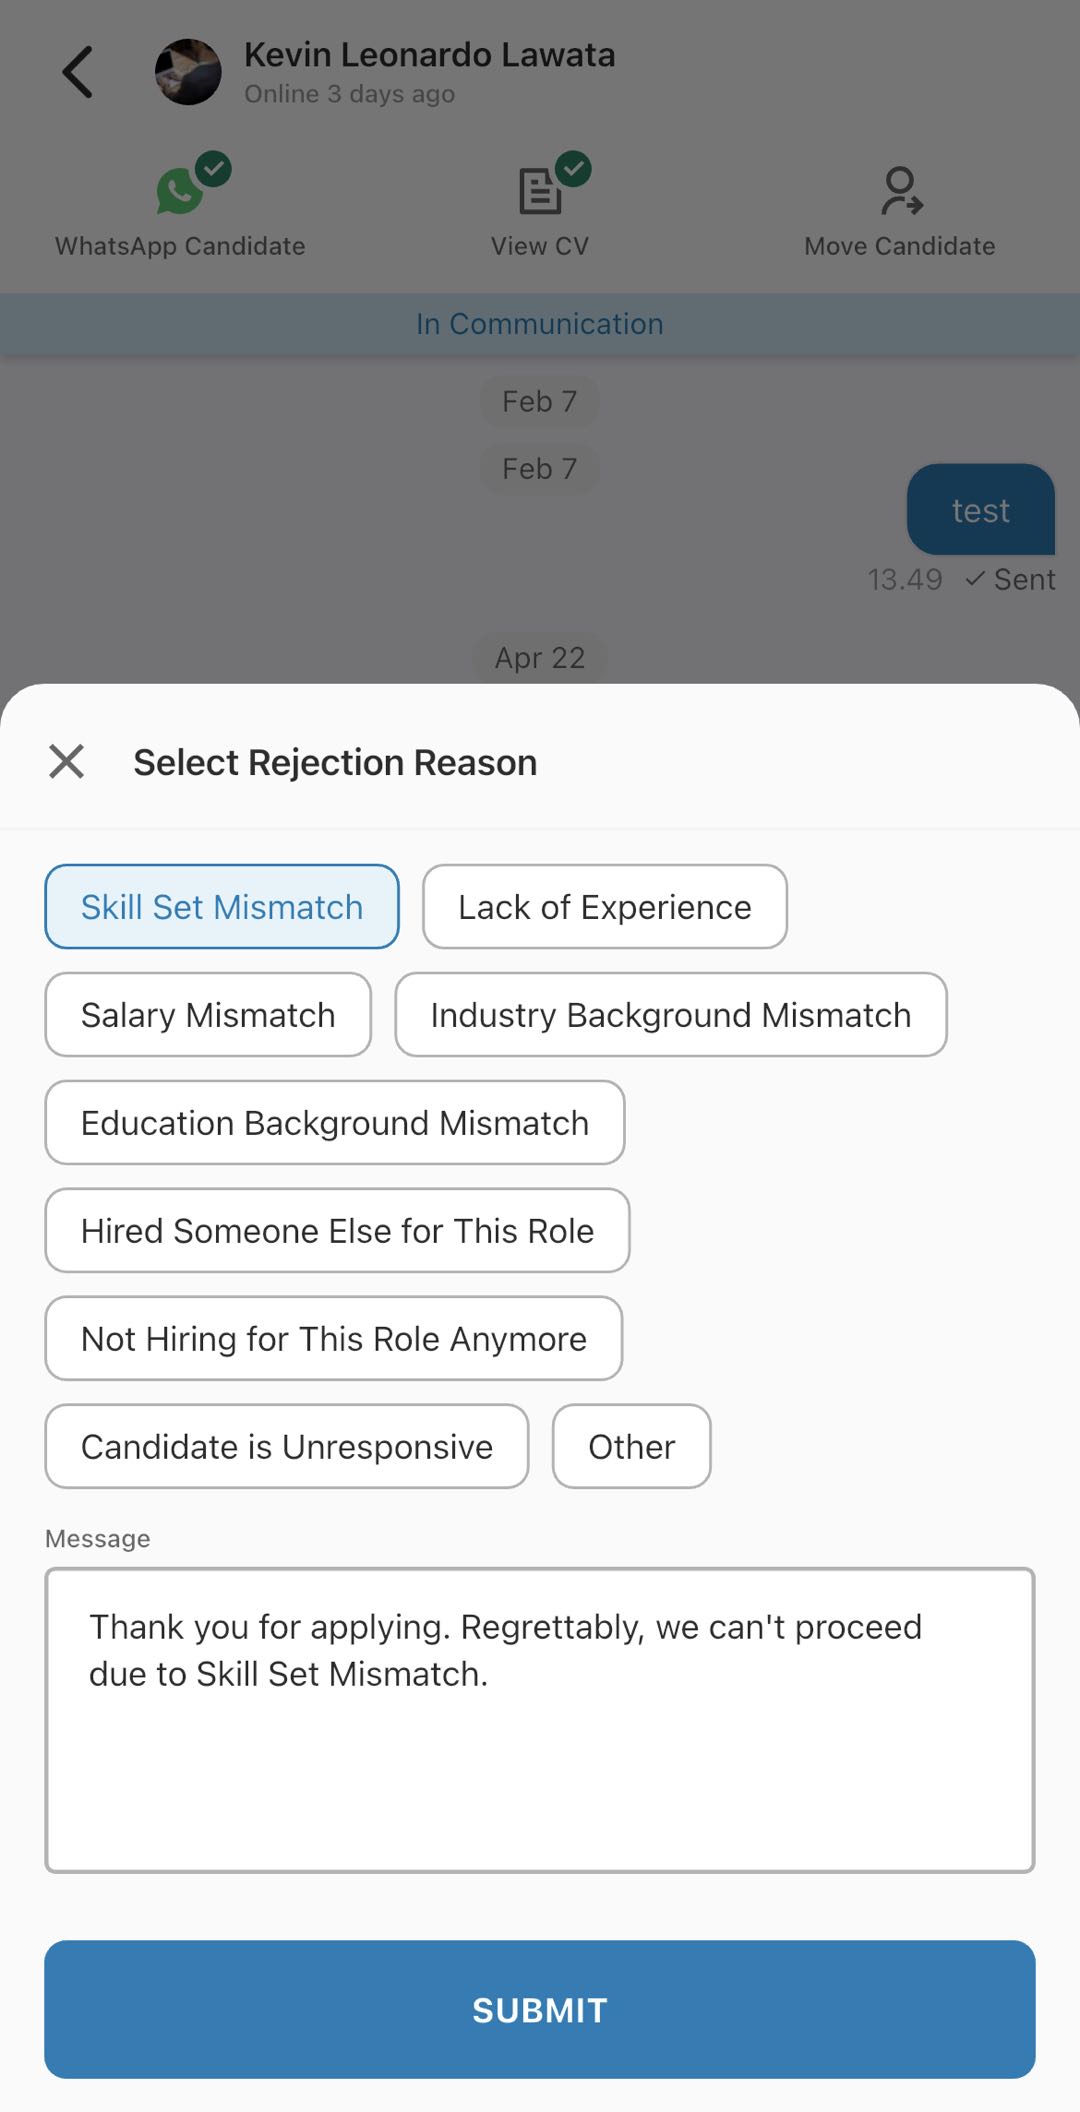Submit the rejection reason
The height and width of the screenshot is (2112, 1080).
click(x=540, y=2010)
